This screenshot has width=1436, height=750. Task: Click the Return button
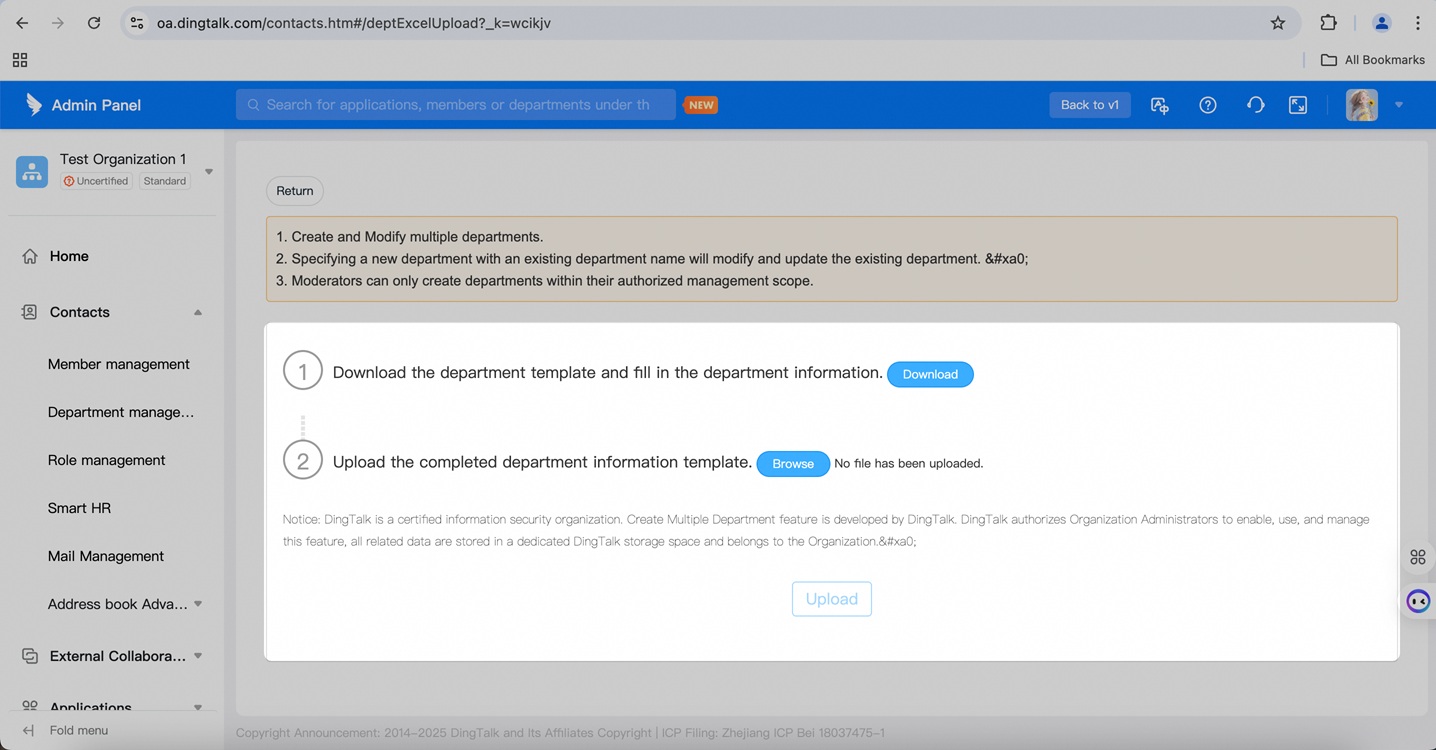[295, 191]
